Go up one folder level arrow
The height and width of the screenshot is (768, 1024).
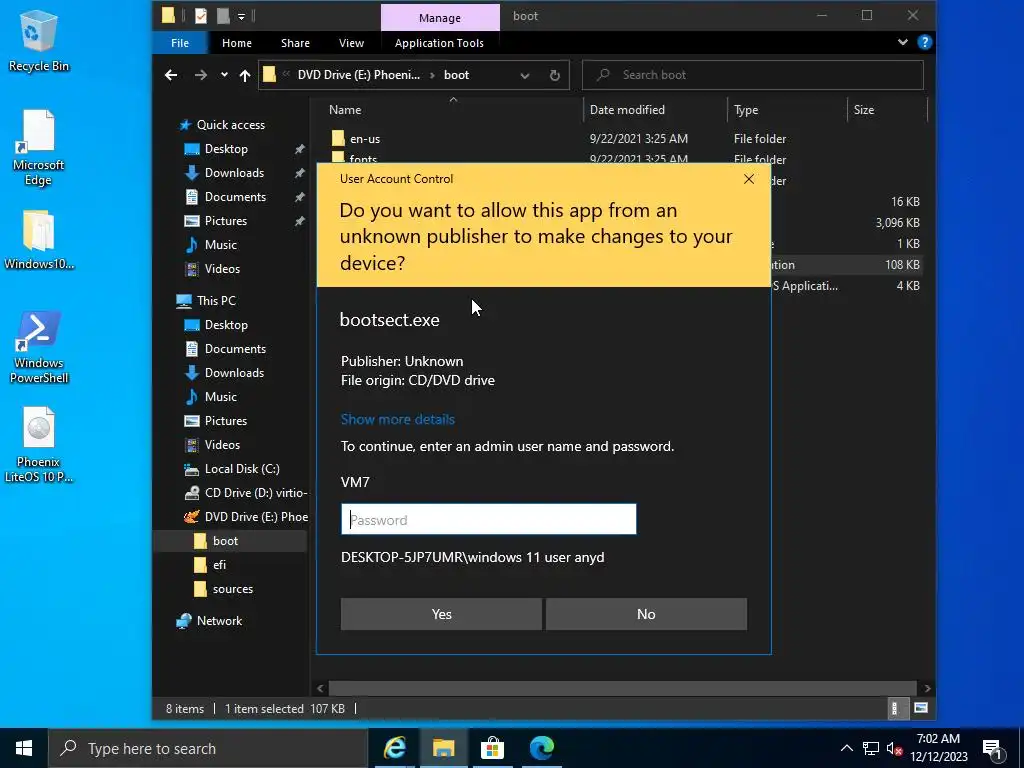245,75
